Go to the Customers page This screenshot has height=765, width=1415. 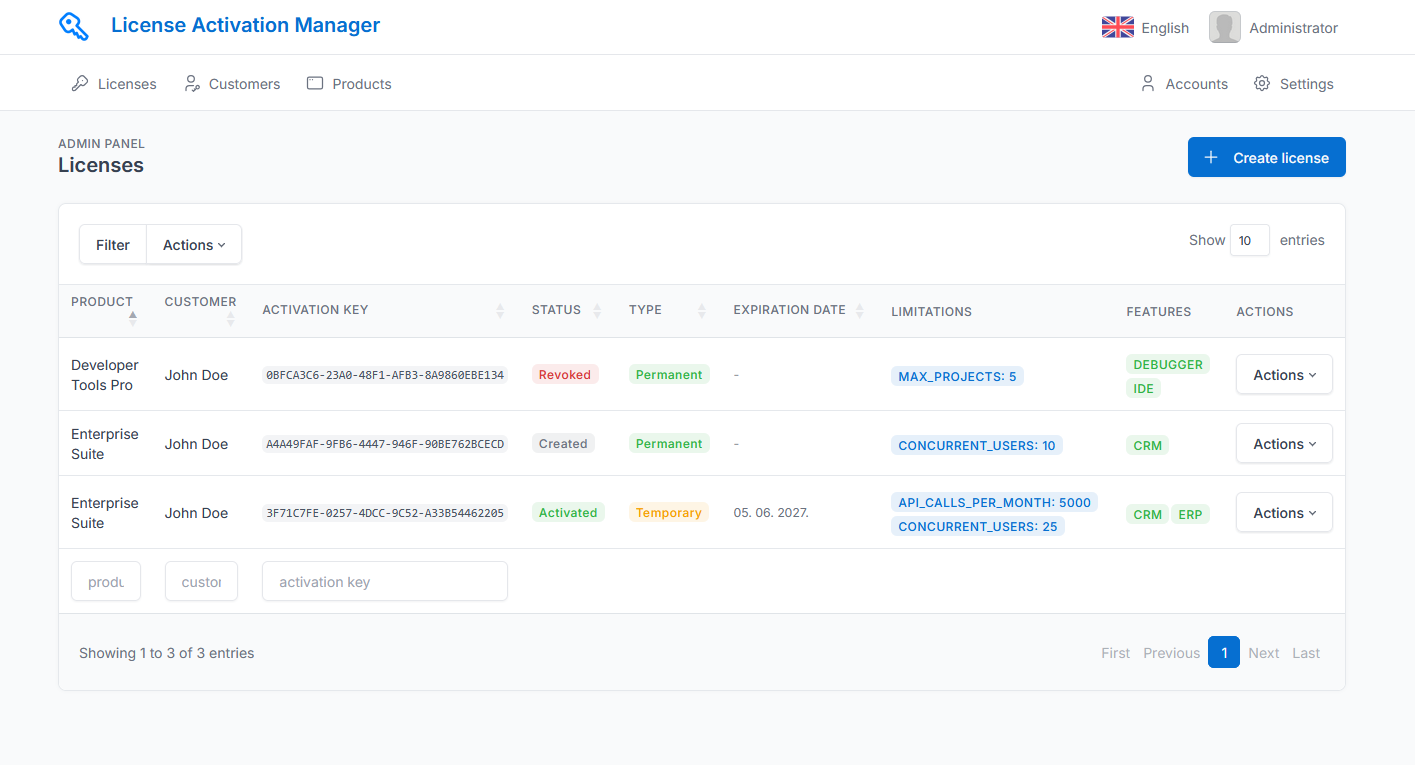232,84
